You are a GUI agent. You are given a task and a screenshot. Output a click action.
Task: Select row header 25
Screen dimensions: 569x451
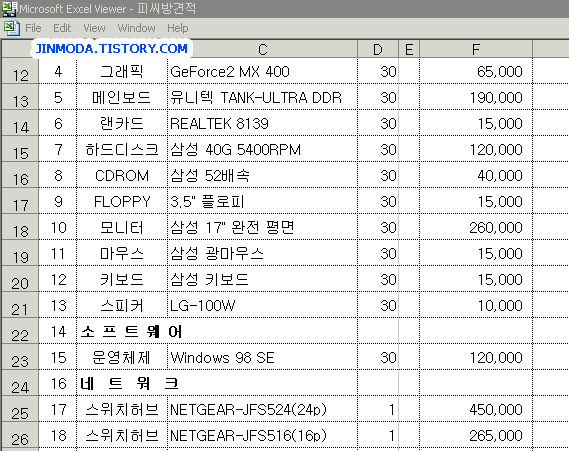(20, 409)
